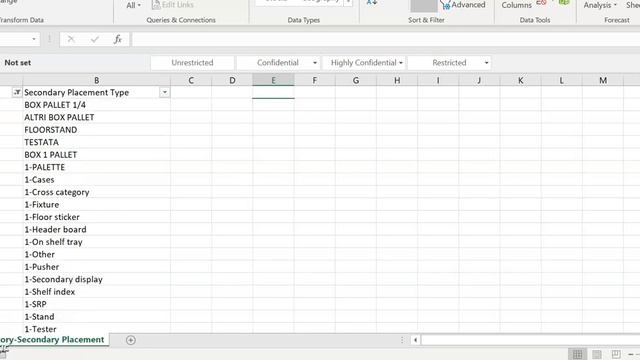640x360 pixels.
Task: Select column L header
Action: tap(562, 80)
